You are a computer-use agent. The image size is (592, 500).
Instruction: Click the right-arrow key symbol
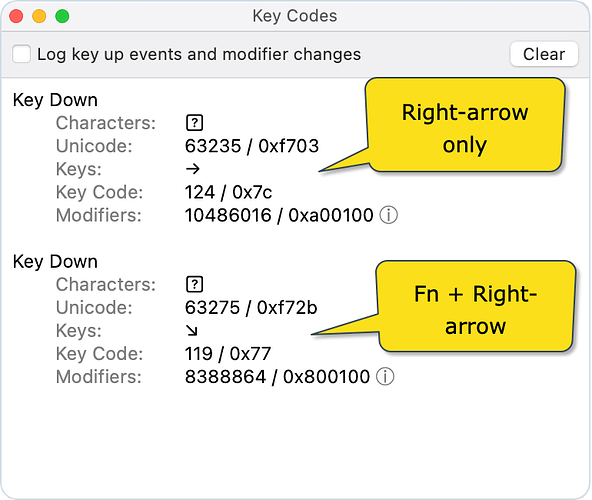point(193,169)
